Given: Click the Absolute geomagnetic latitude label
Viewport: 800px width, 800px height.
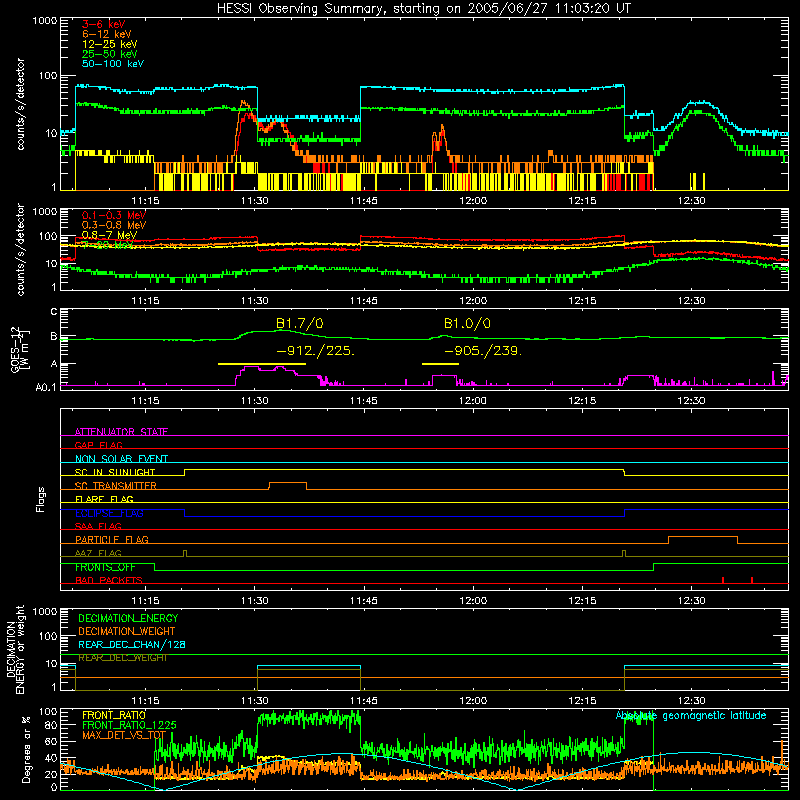Looking at the screenshot, I should [x=691, y=716].
